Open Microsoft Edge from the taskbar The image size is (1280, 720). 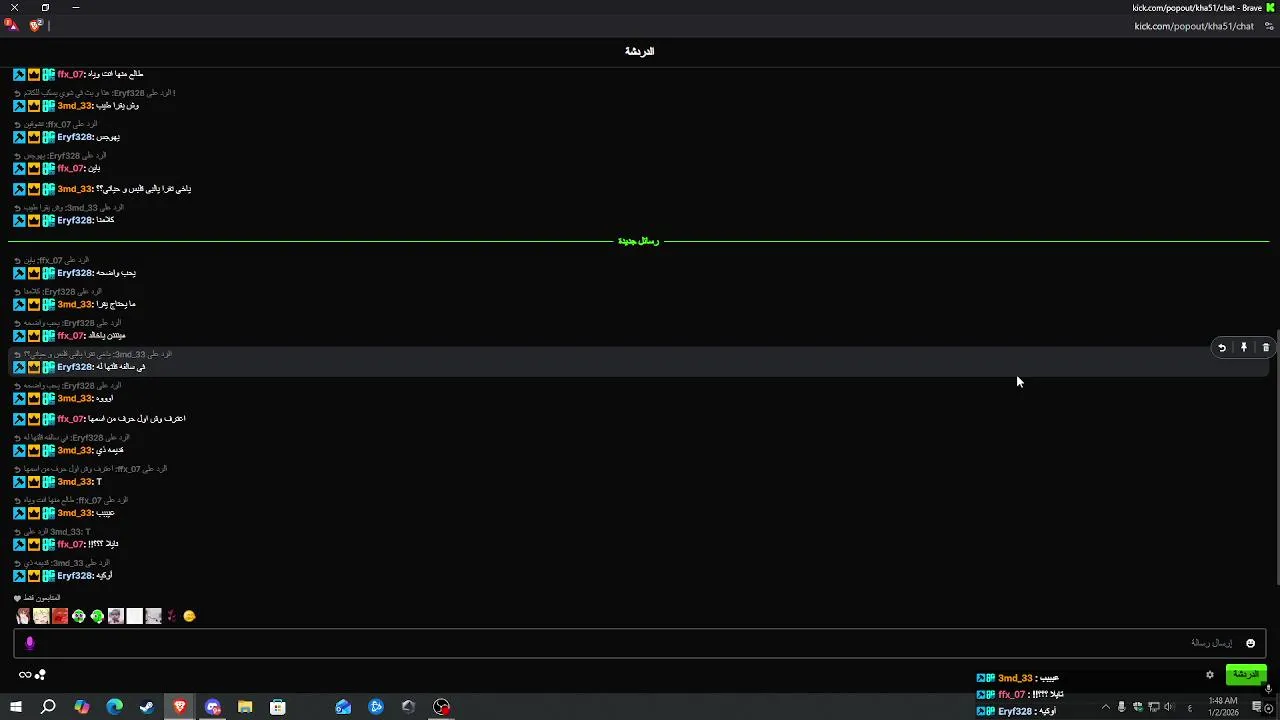click(114, 707)
